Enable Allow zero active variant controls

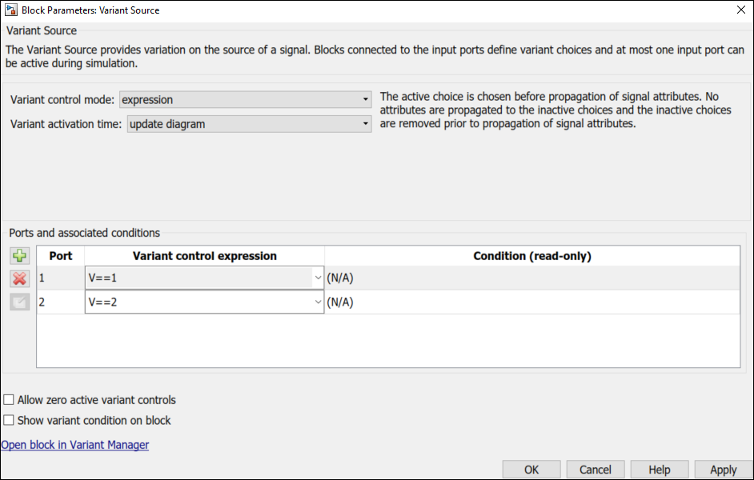9,400
